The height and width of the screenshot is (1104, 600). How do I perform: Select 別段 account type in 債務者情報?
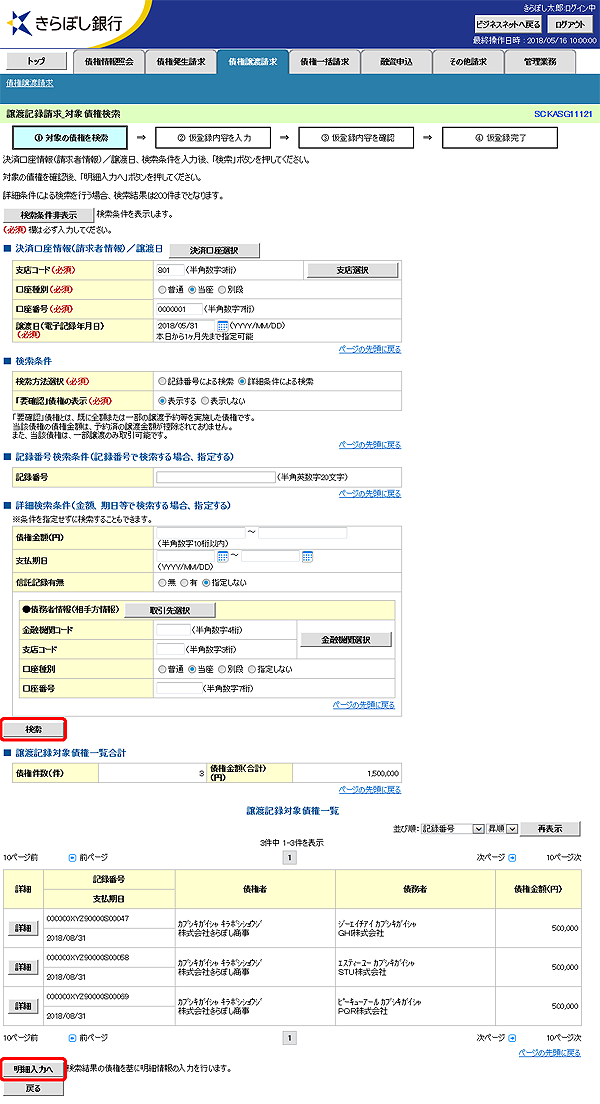click(222, 669)
